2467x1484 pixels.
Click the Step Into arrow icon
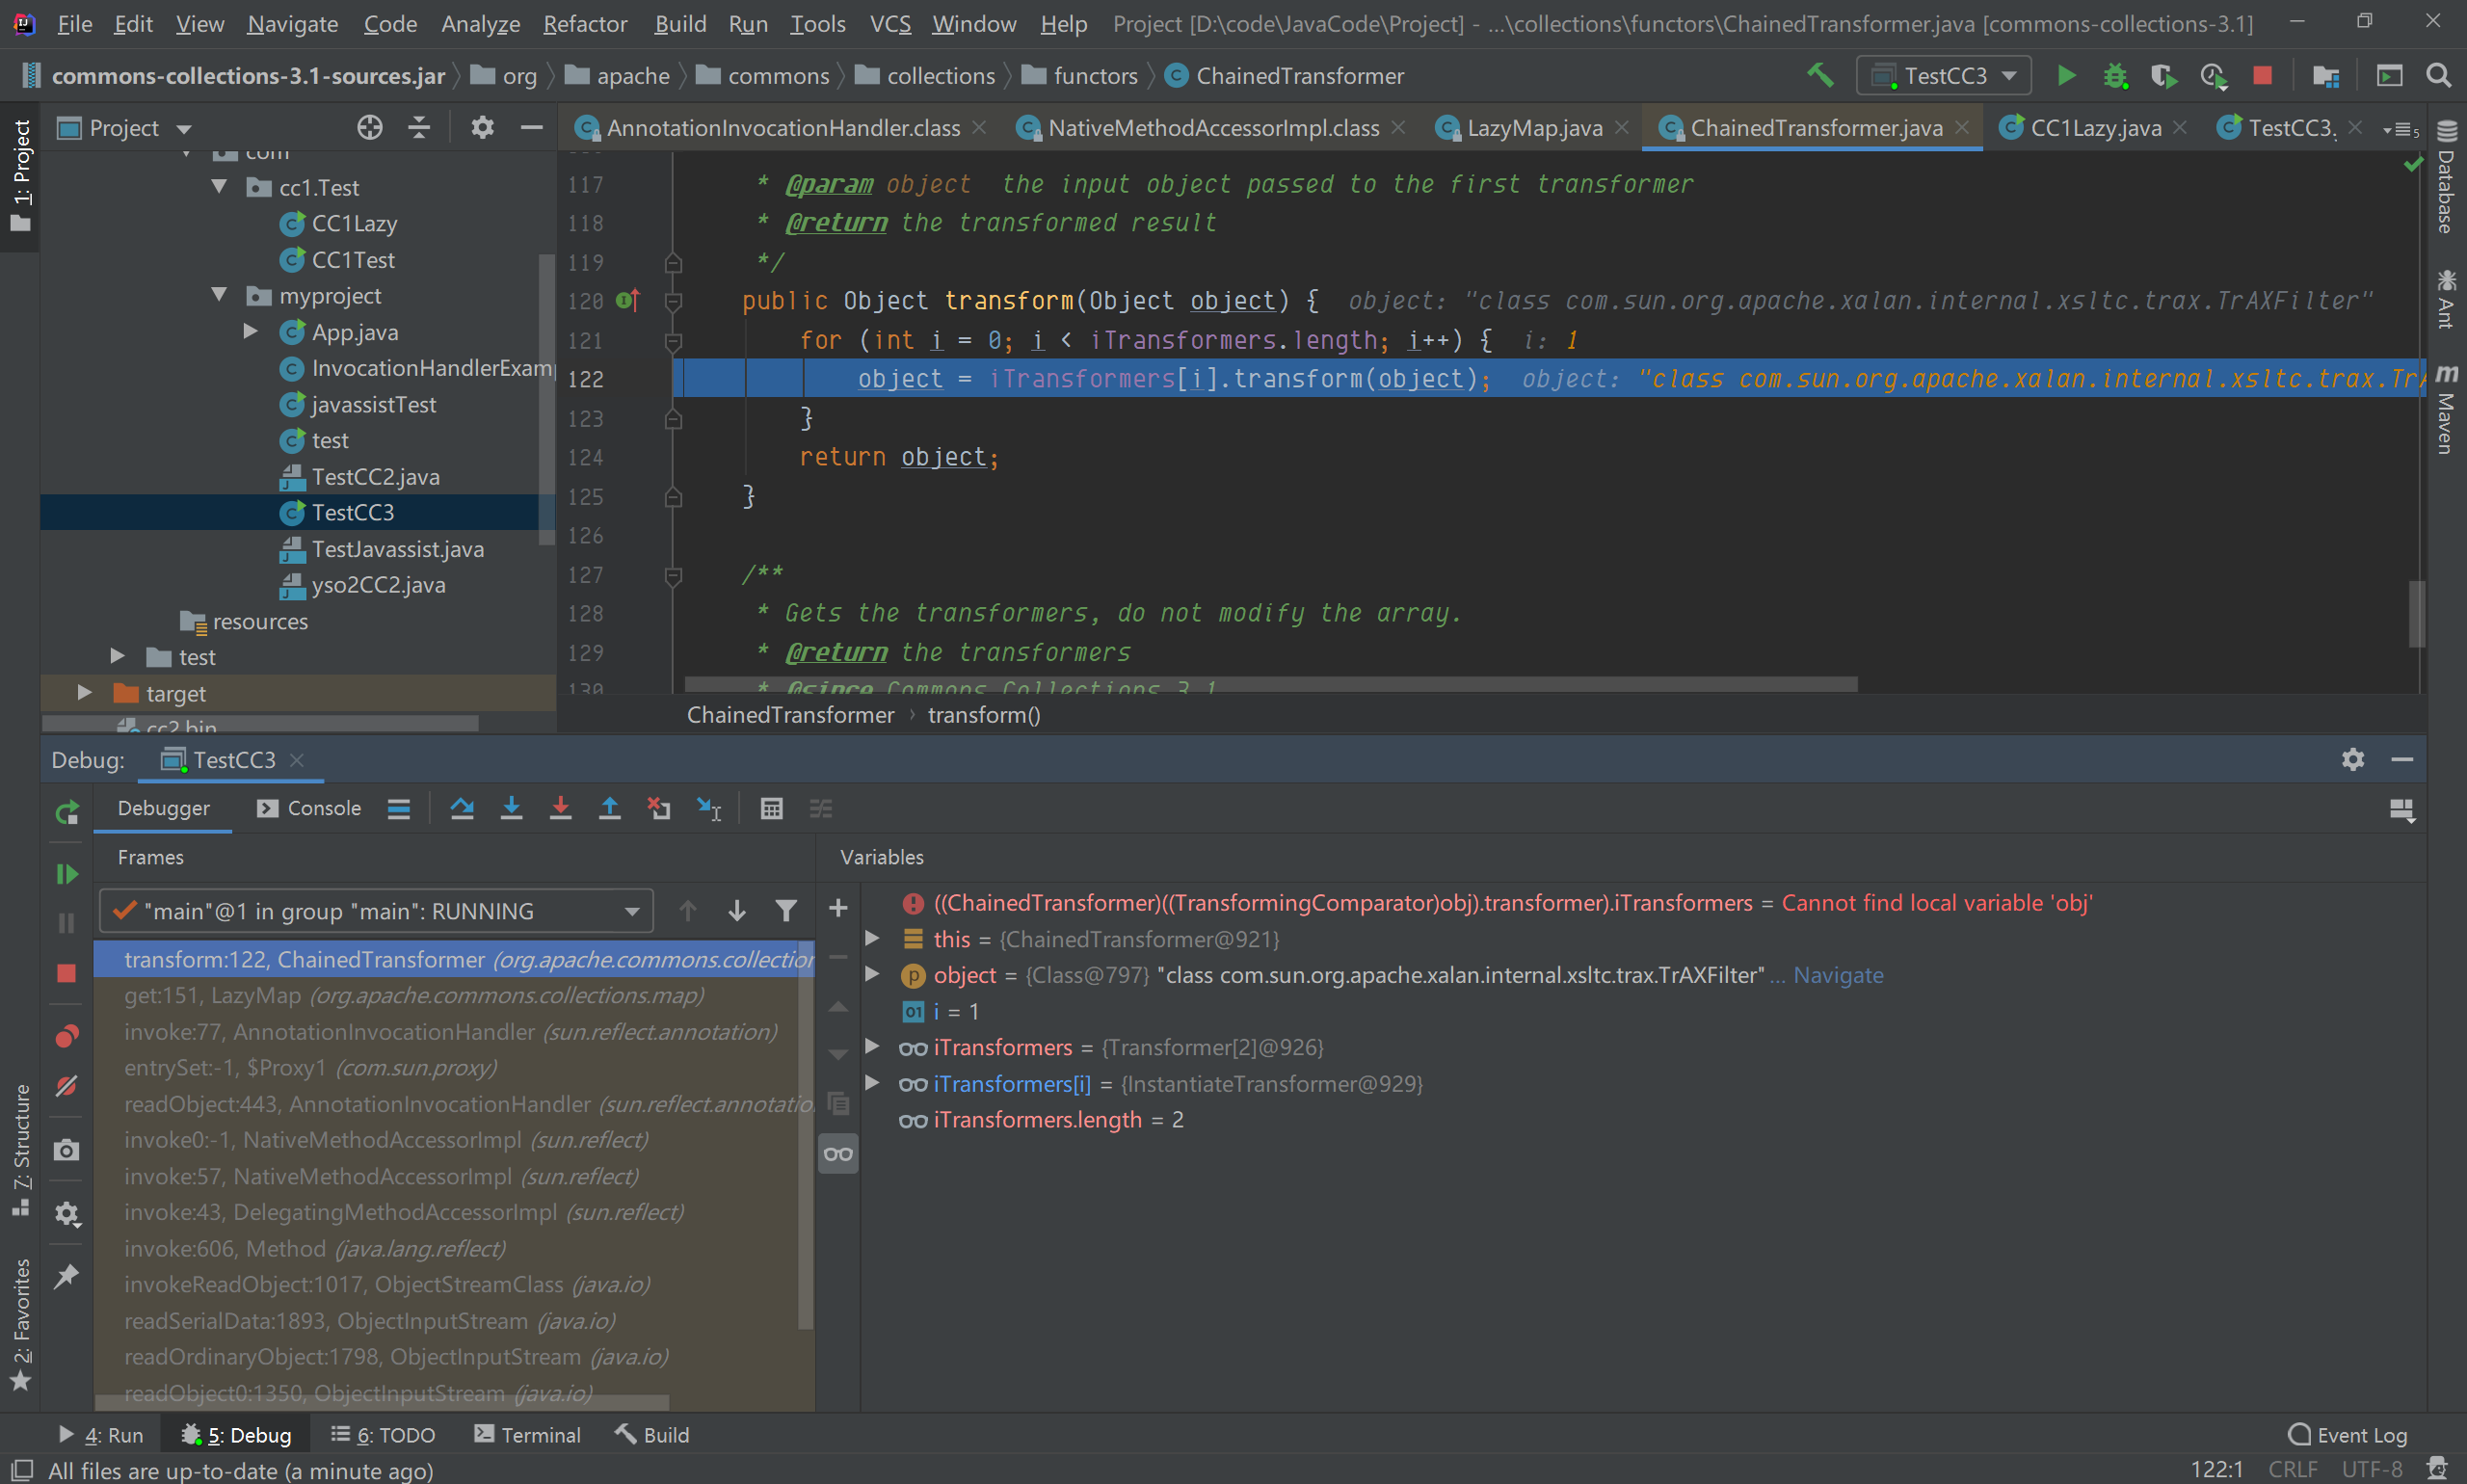coord(511,809)
